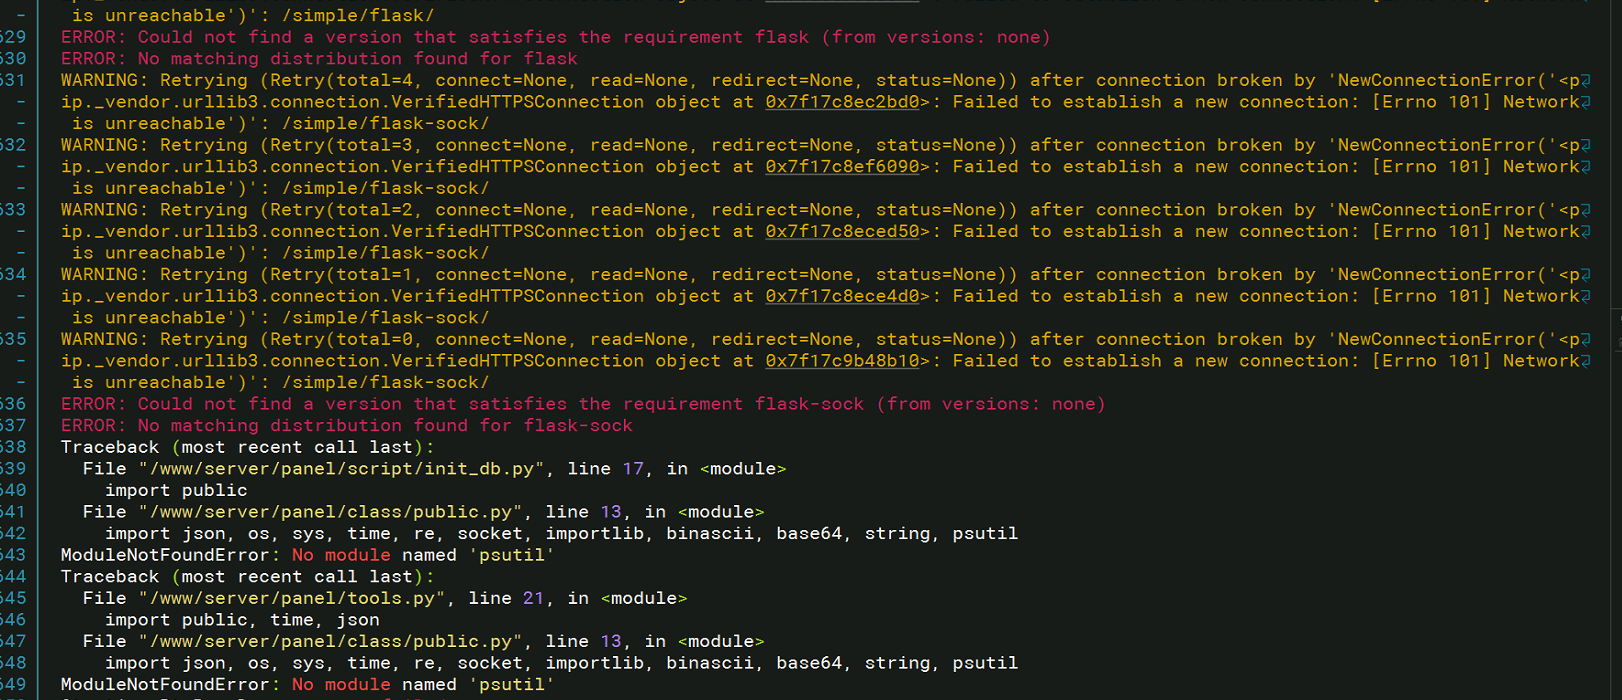Image resolution: width=1622 pixels, height=700 pixels.
Task: Click the first ModuleNotFoundError psutil line
Action: click(307, 555)
